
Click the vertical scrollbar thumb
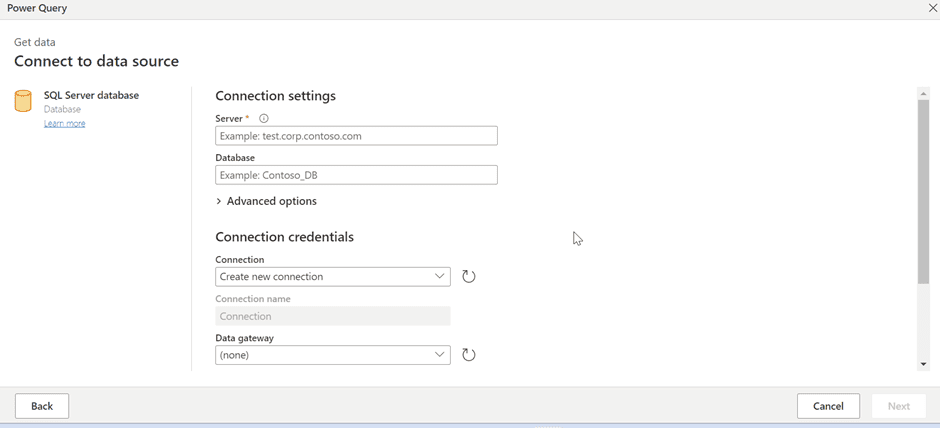[x=923, y=191]
